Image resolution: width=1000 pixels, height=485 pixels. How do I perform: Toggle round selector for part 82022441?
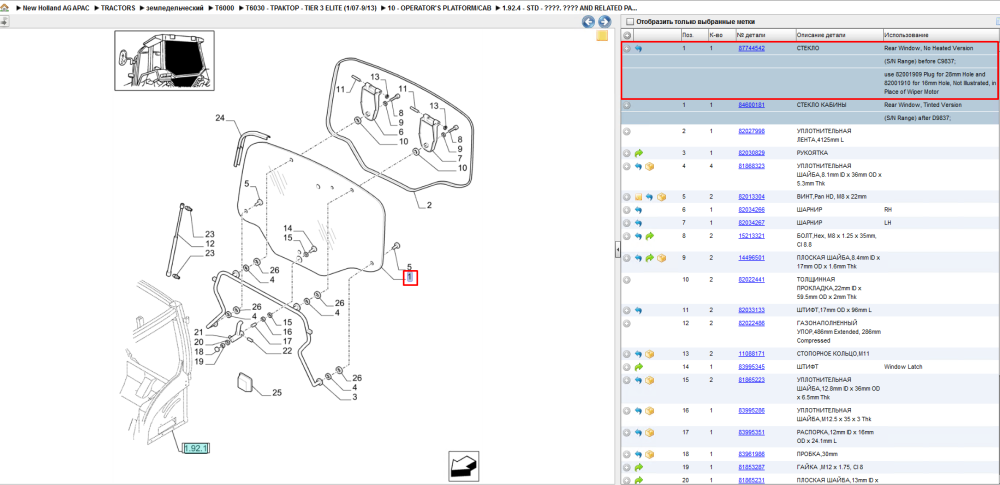tap(627, 280)
